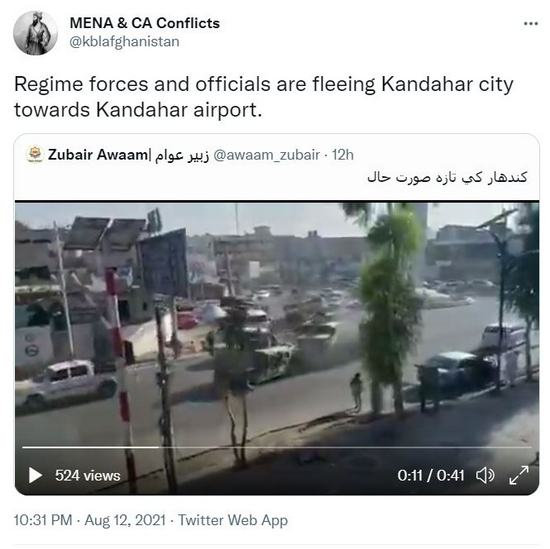Open the quoted tweet Pashto caption text
550x549 pixels.
pyautogui.click(x=447, y=177)
